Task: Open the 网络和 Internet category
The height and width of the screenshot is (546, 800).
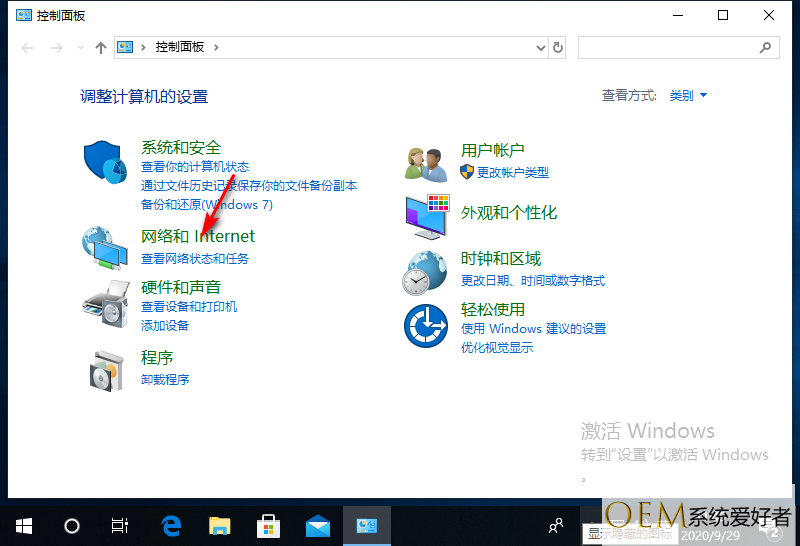Action: click(198, 237)
